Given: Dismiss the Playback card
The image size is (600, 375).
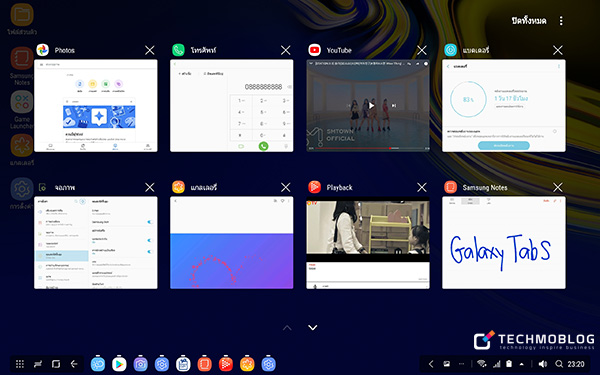Looking at the screenshot, I should click(x=422, y=187).
